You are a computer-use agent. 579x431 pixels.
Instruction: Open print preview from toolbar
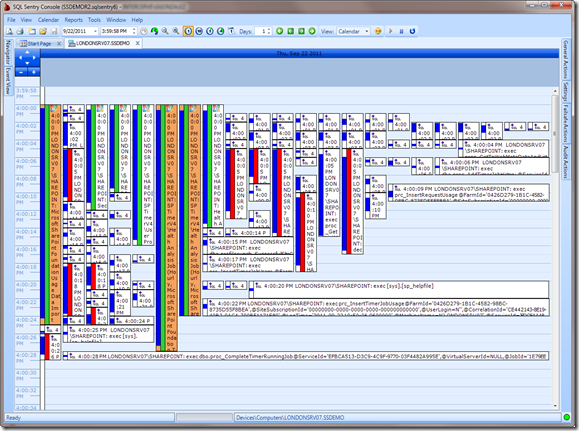[x=10, y=31]
